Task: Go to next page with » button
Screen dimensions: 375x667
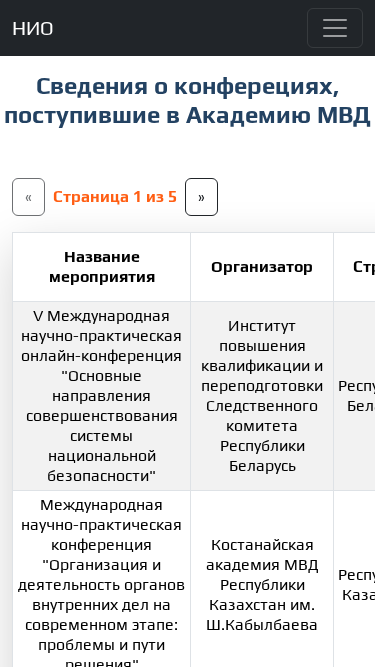Action: (202, 197)
